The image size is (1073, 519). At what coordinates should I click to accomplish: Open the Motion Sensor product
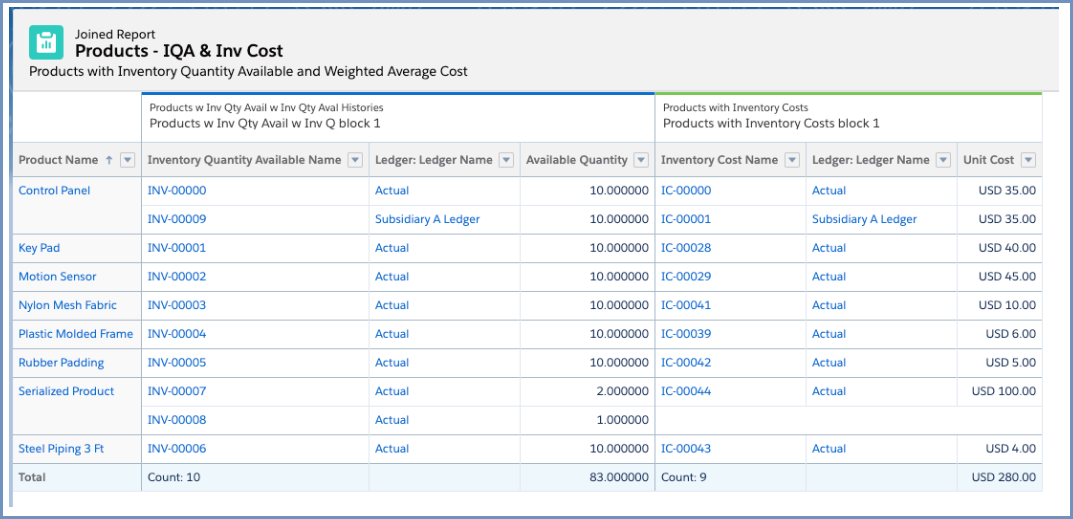pyautogui.click(x=57, y=276)
